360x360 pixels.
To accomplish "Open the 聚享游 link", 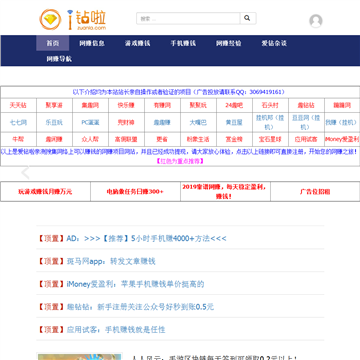I will pyautogui.click(x=54, y=105).
